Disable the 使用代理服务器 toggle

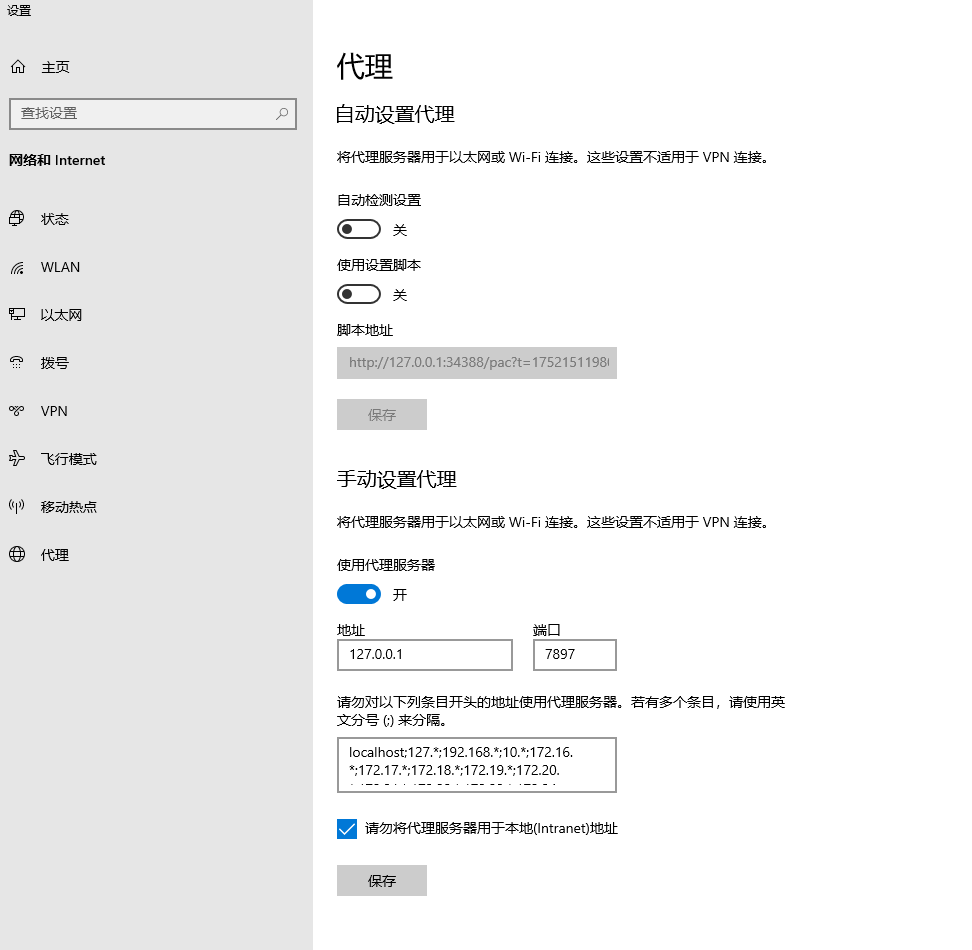359,595
